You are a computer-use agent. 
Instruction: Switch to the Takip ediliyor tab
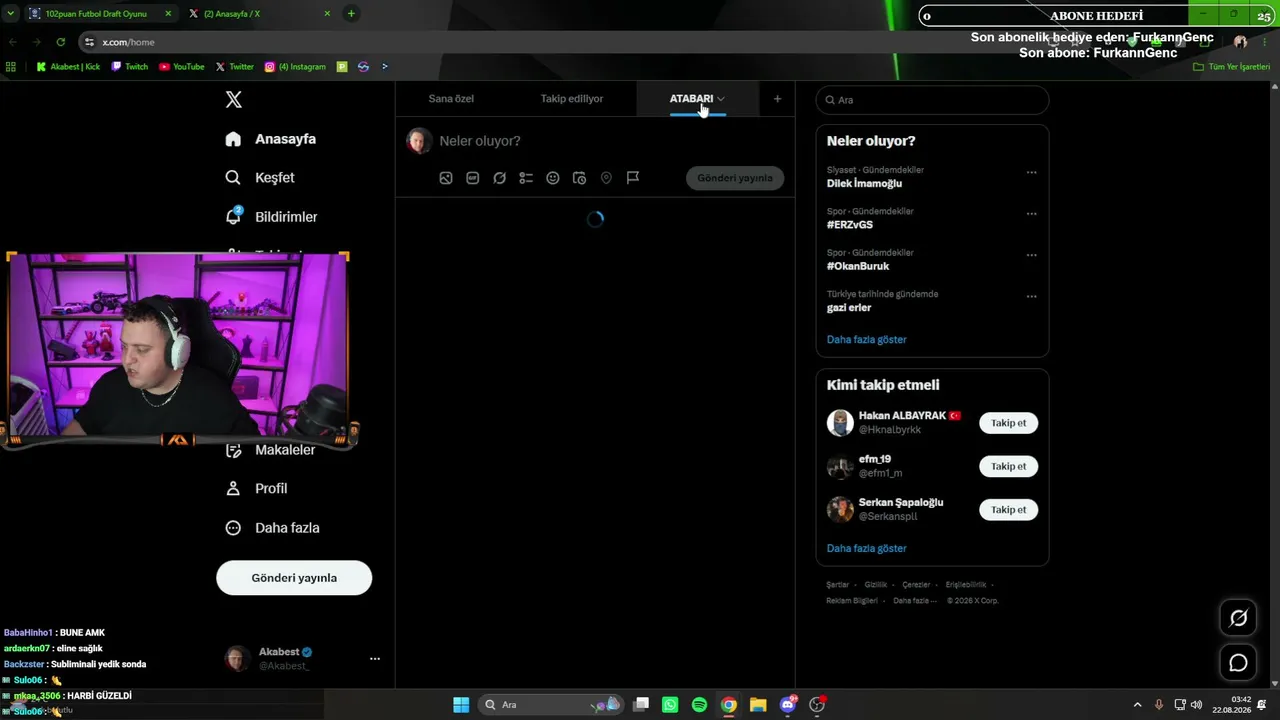(572, 99)
